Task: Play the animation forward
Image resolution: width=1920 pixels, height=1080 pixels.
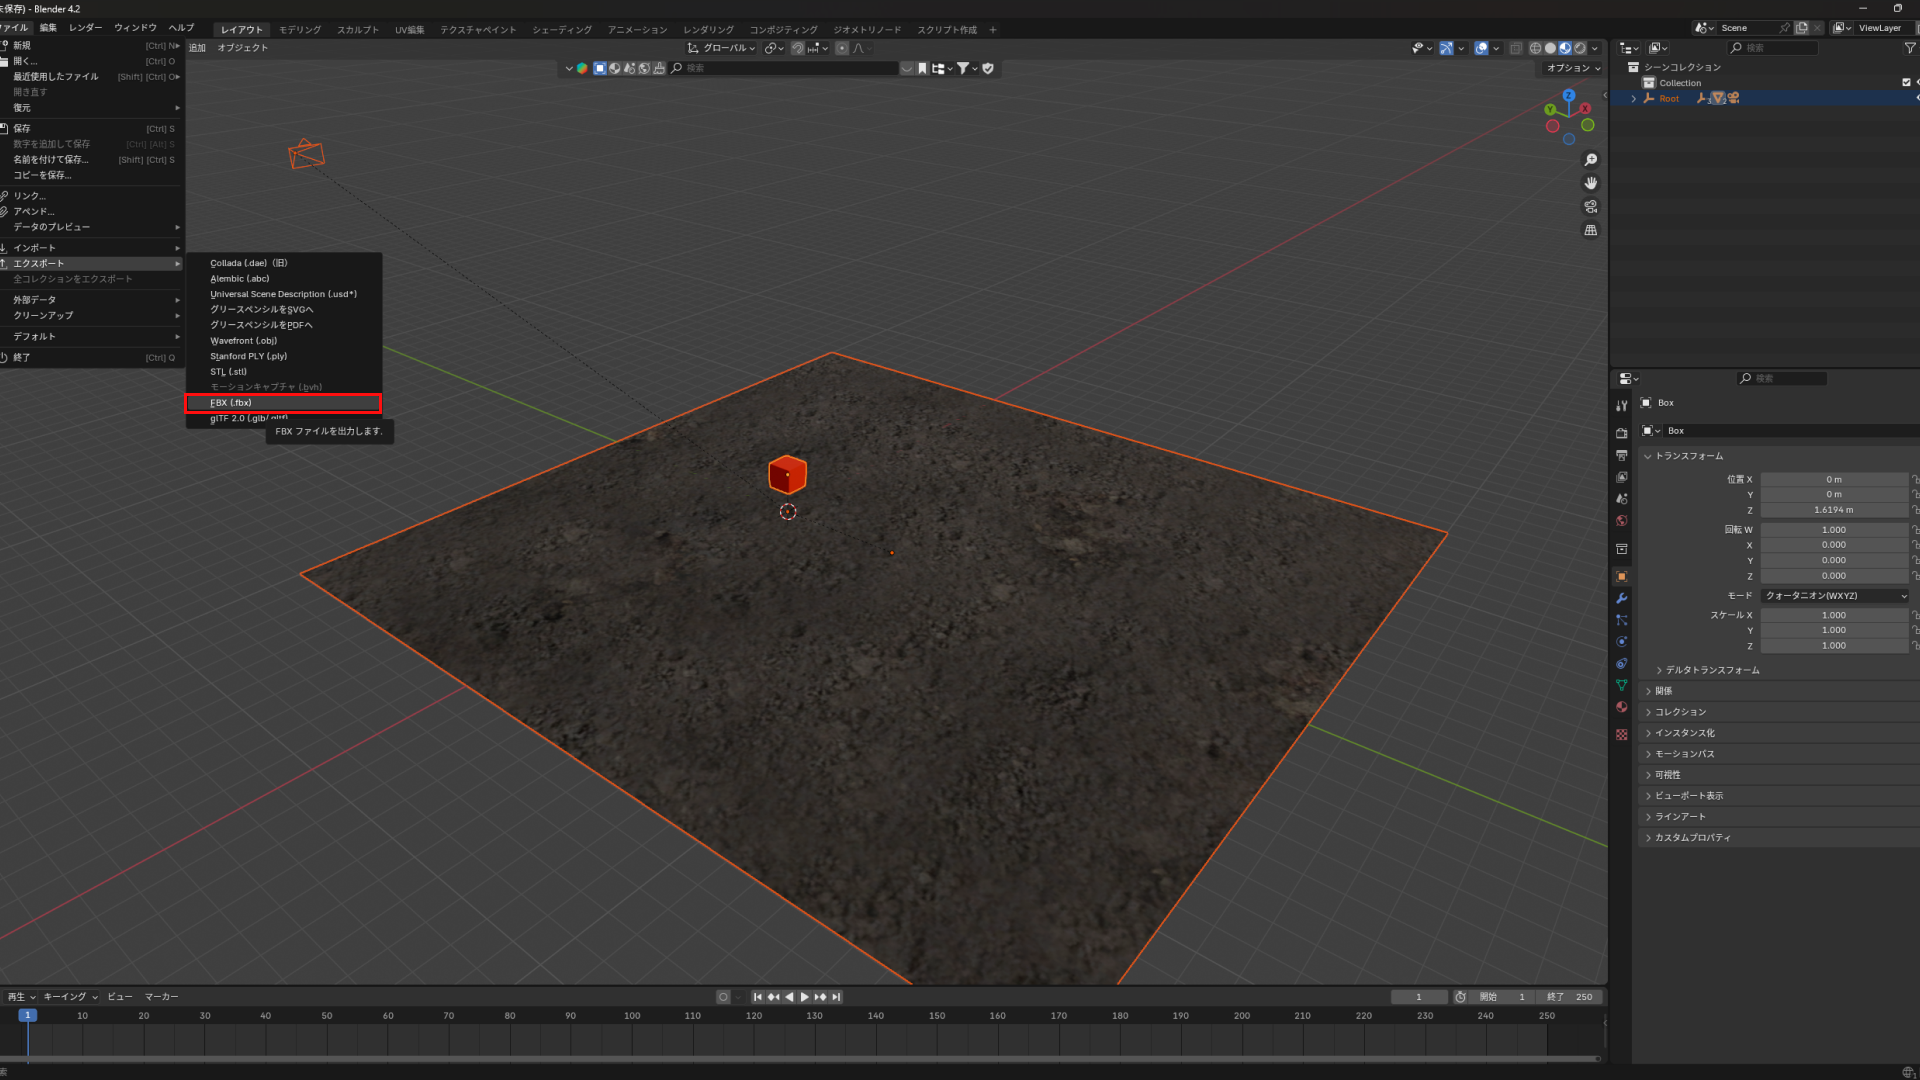Action: (805, 997)
